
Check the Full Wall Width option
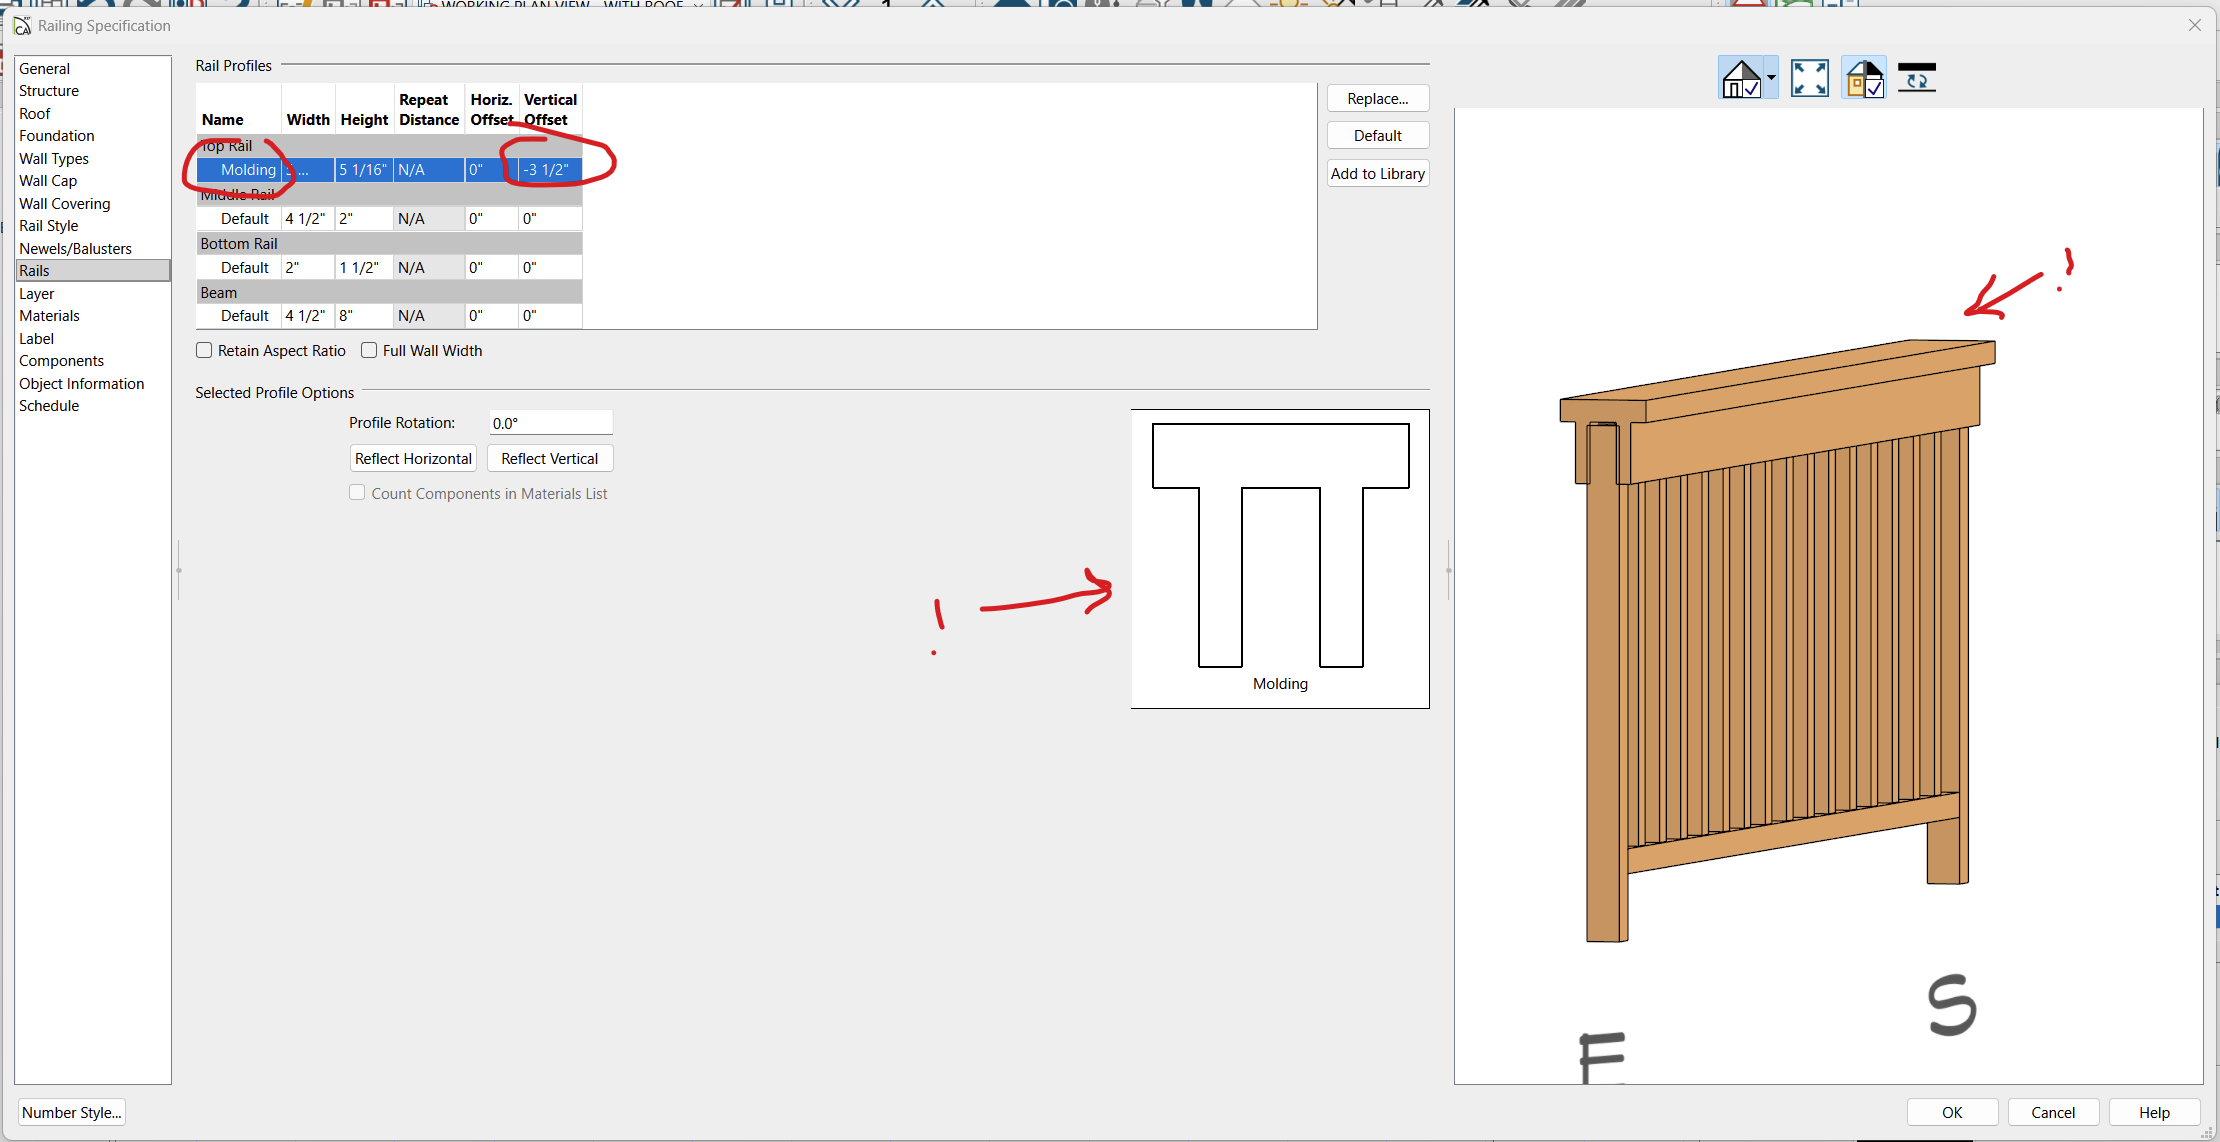coord(369,351)
